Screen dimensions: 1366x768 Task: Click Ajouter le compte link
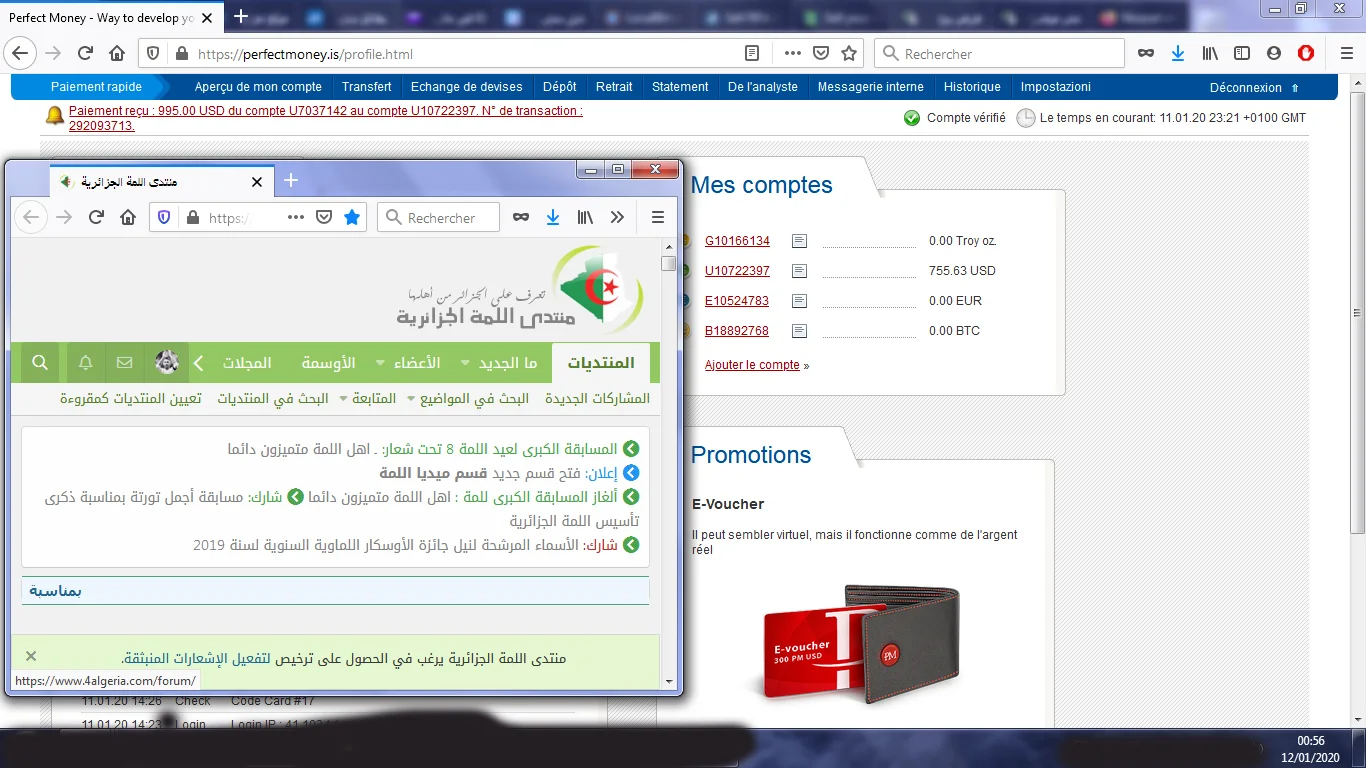(752, 365)
